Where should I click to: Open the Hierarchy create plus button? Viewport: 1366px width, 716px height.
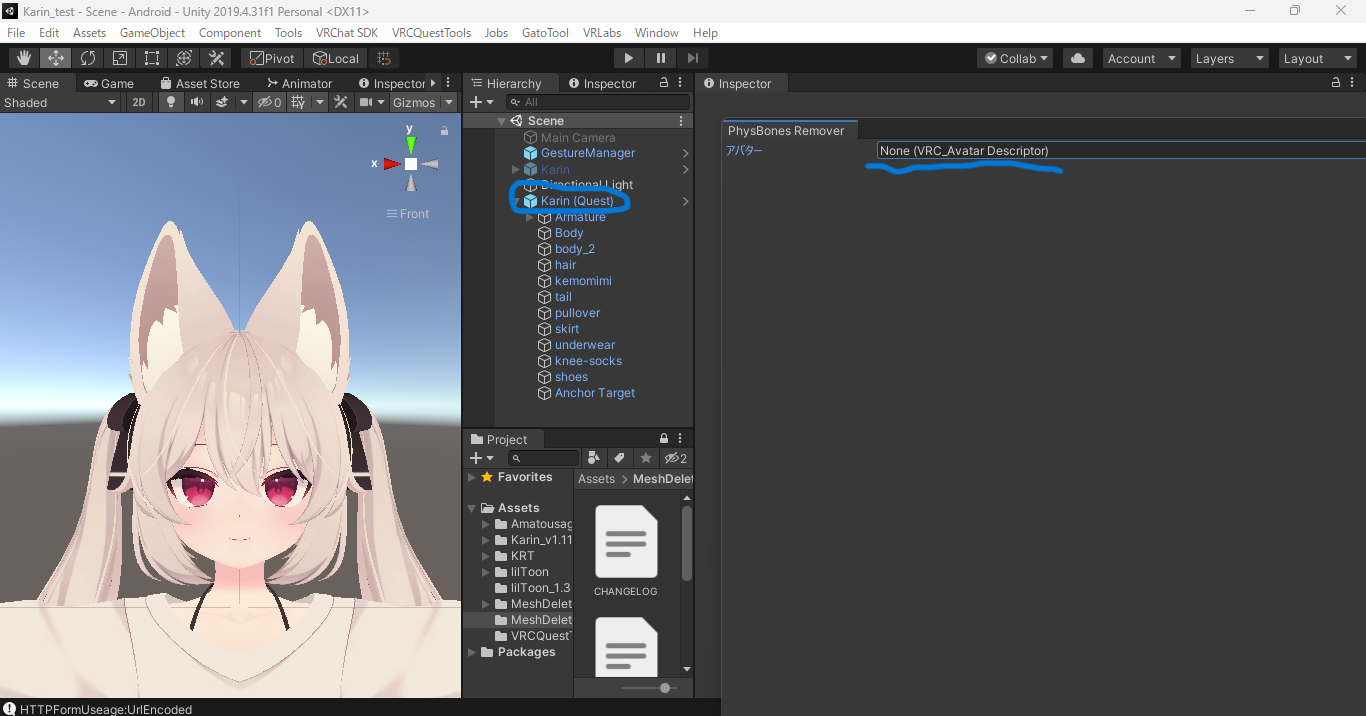click(482, 102)
